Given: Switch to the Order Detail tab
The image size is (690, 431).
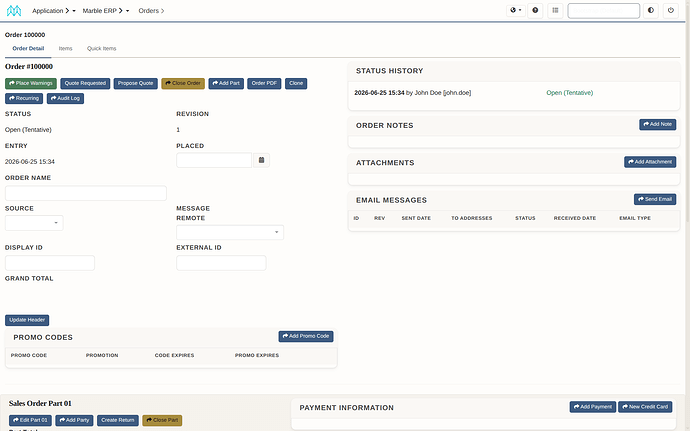Looking at the screenshot, I should pos(28,48).
